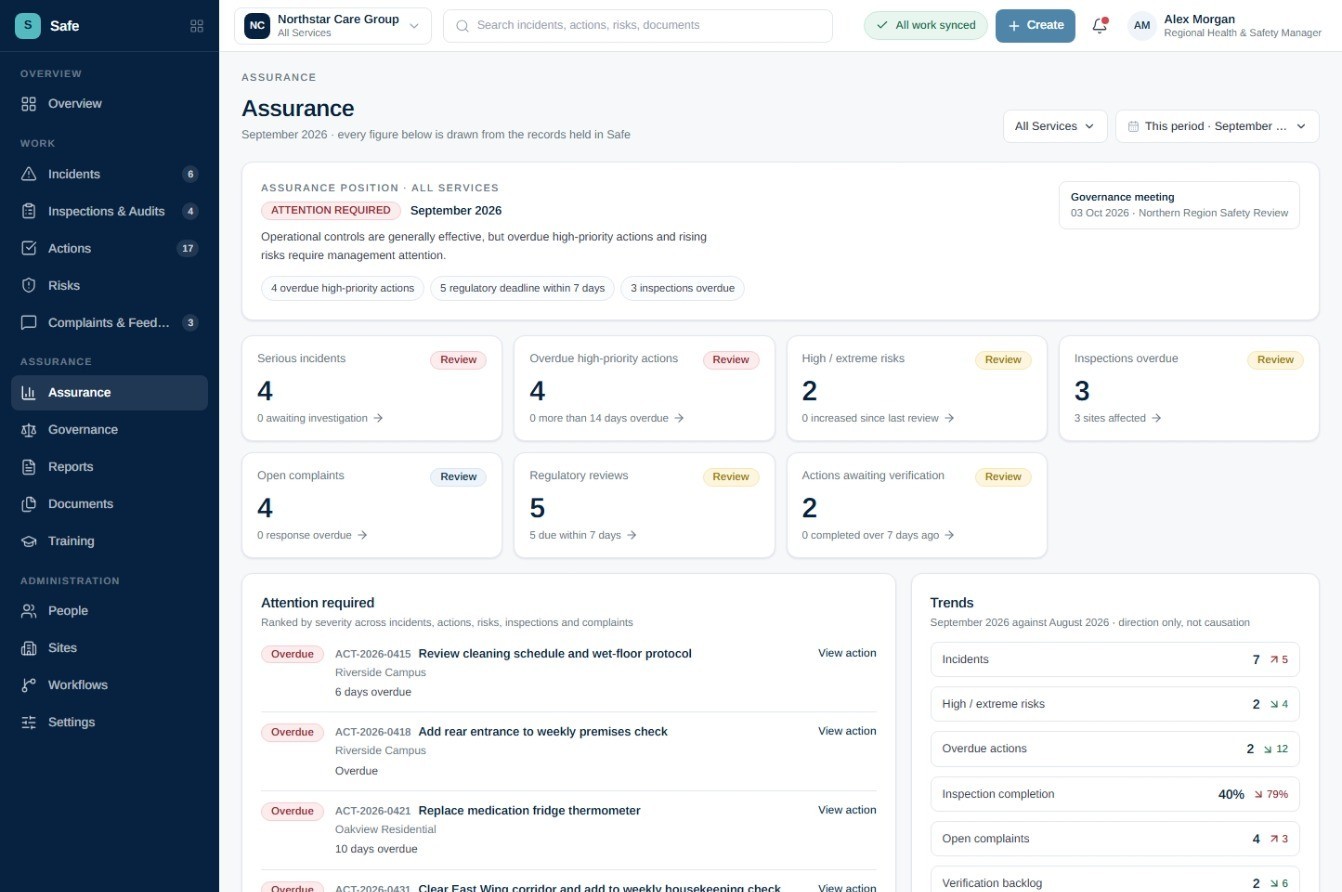The image size is (1342, 892).
Task: Click the NC organization badge
Action: pyautogui.click(x=257, y=26)
